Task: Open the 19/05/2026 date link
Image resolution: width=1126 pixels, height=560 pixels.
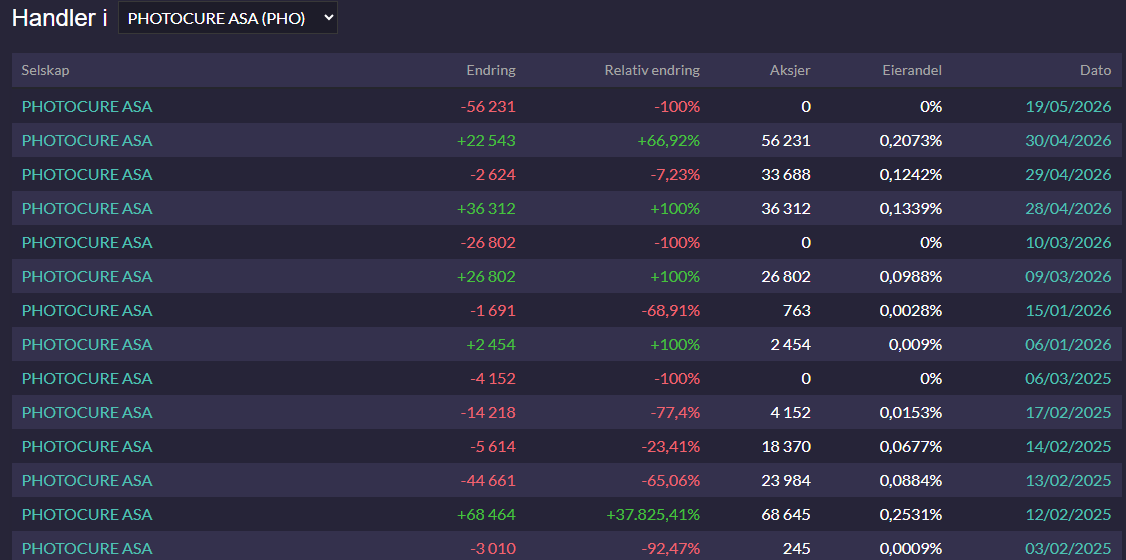Action: tap(1069, 107)
